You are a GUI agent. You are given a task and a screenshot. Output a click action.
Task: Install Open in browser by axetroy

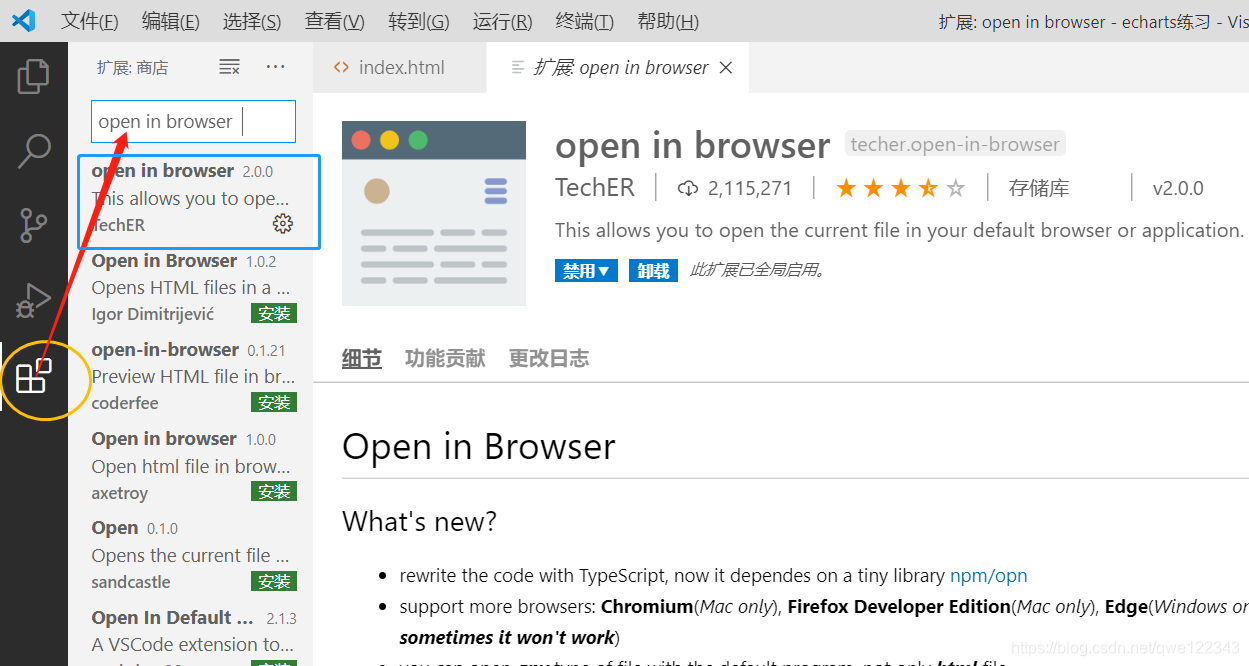[x=273, y=492]
